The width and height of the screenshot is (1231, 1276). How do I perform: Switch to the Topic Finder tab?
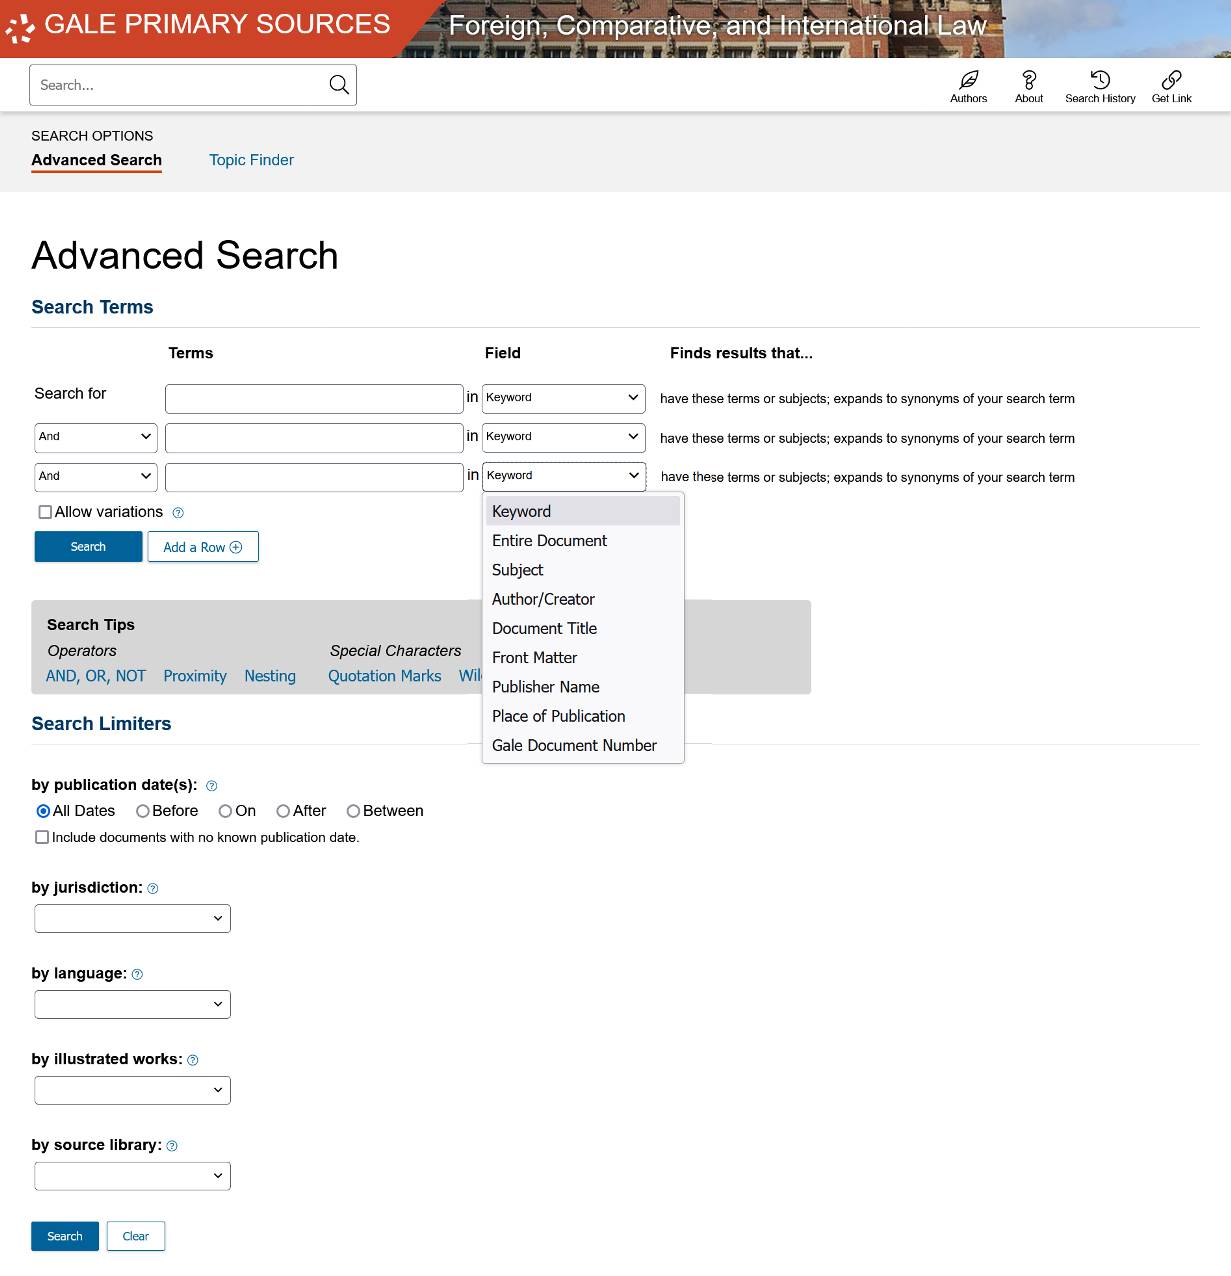(x=251, y=160)
